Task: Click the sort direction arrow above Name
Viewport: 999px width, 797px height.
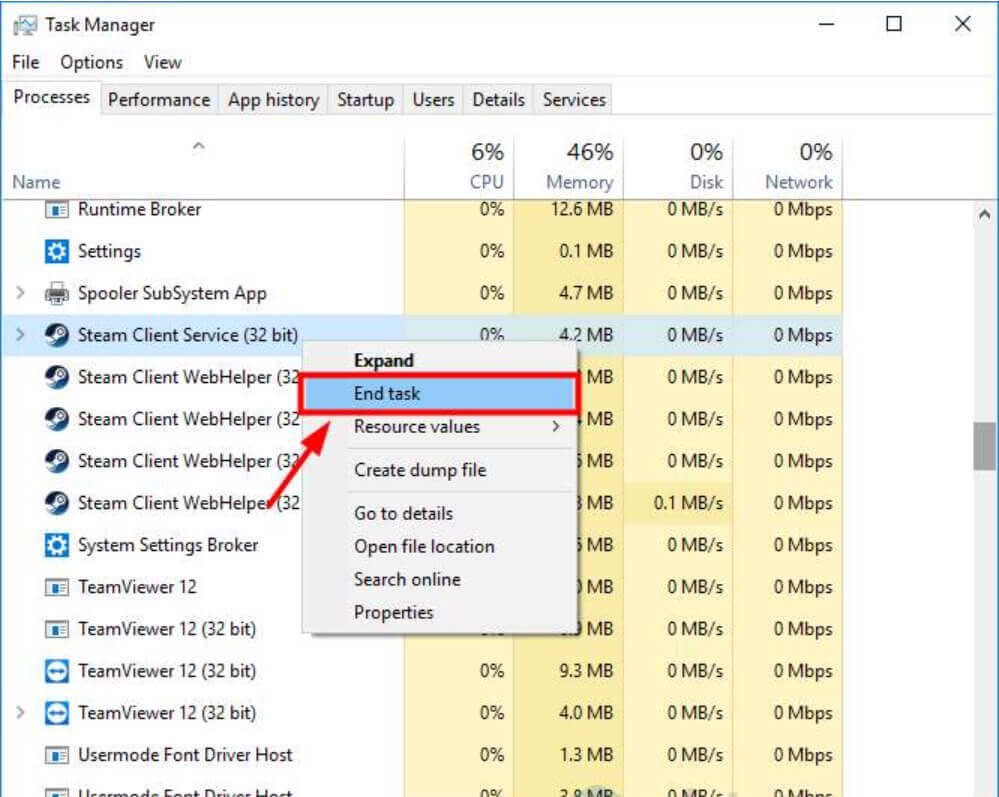Action: point(199,147)
